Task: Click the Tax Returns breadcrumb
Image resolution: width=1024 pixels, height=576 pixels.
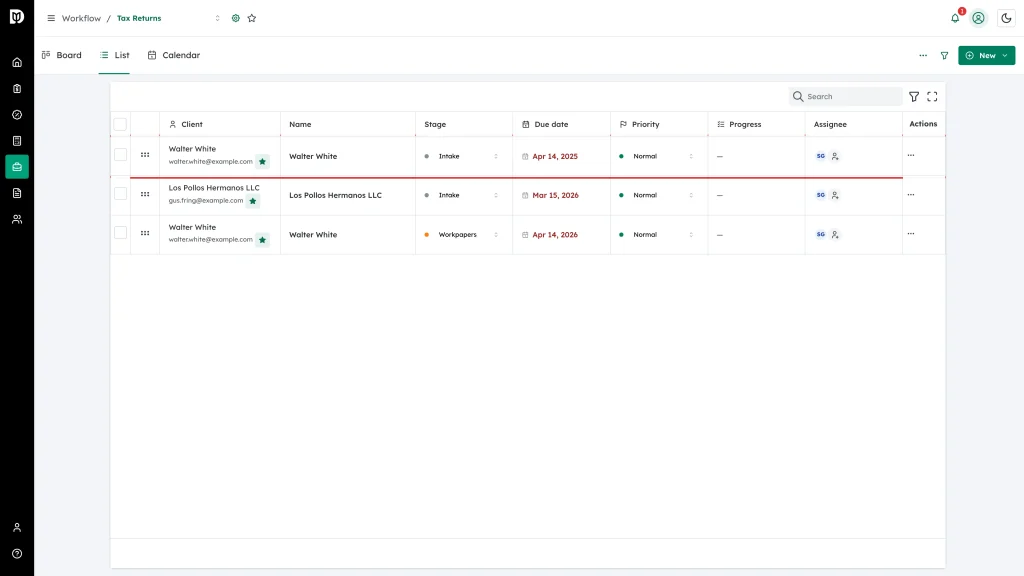Action: pos(139,18)
